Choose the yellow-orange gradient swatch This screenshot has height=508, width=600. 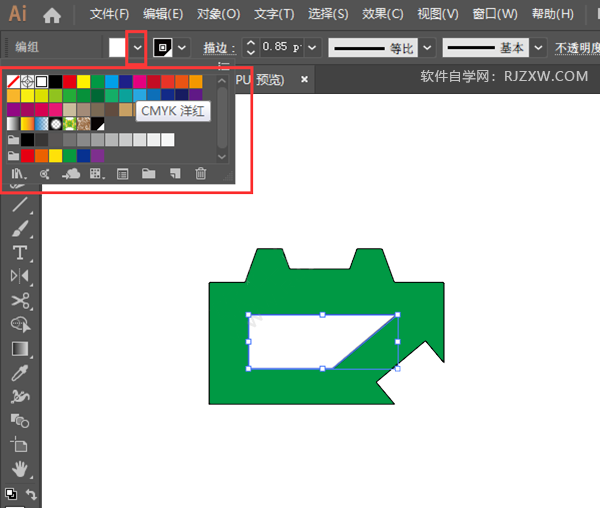pyautogui.click(x=28, y=124)
